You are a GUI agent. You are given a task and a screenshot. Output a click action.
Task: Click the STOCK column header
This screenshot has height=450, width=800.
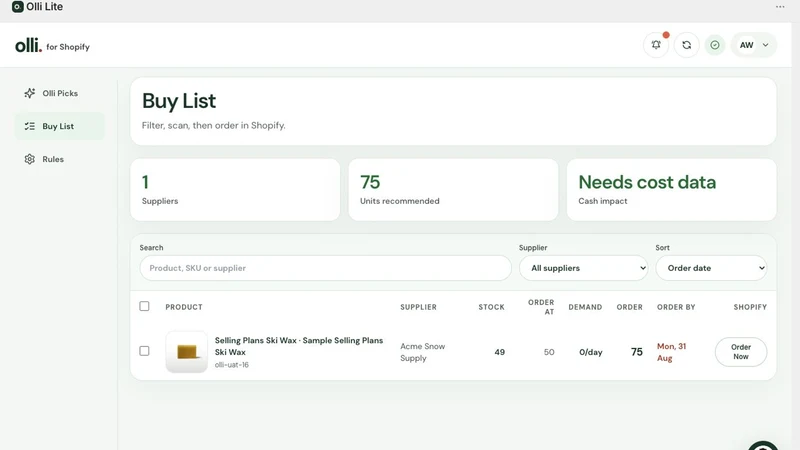491,307
